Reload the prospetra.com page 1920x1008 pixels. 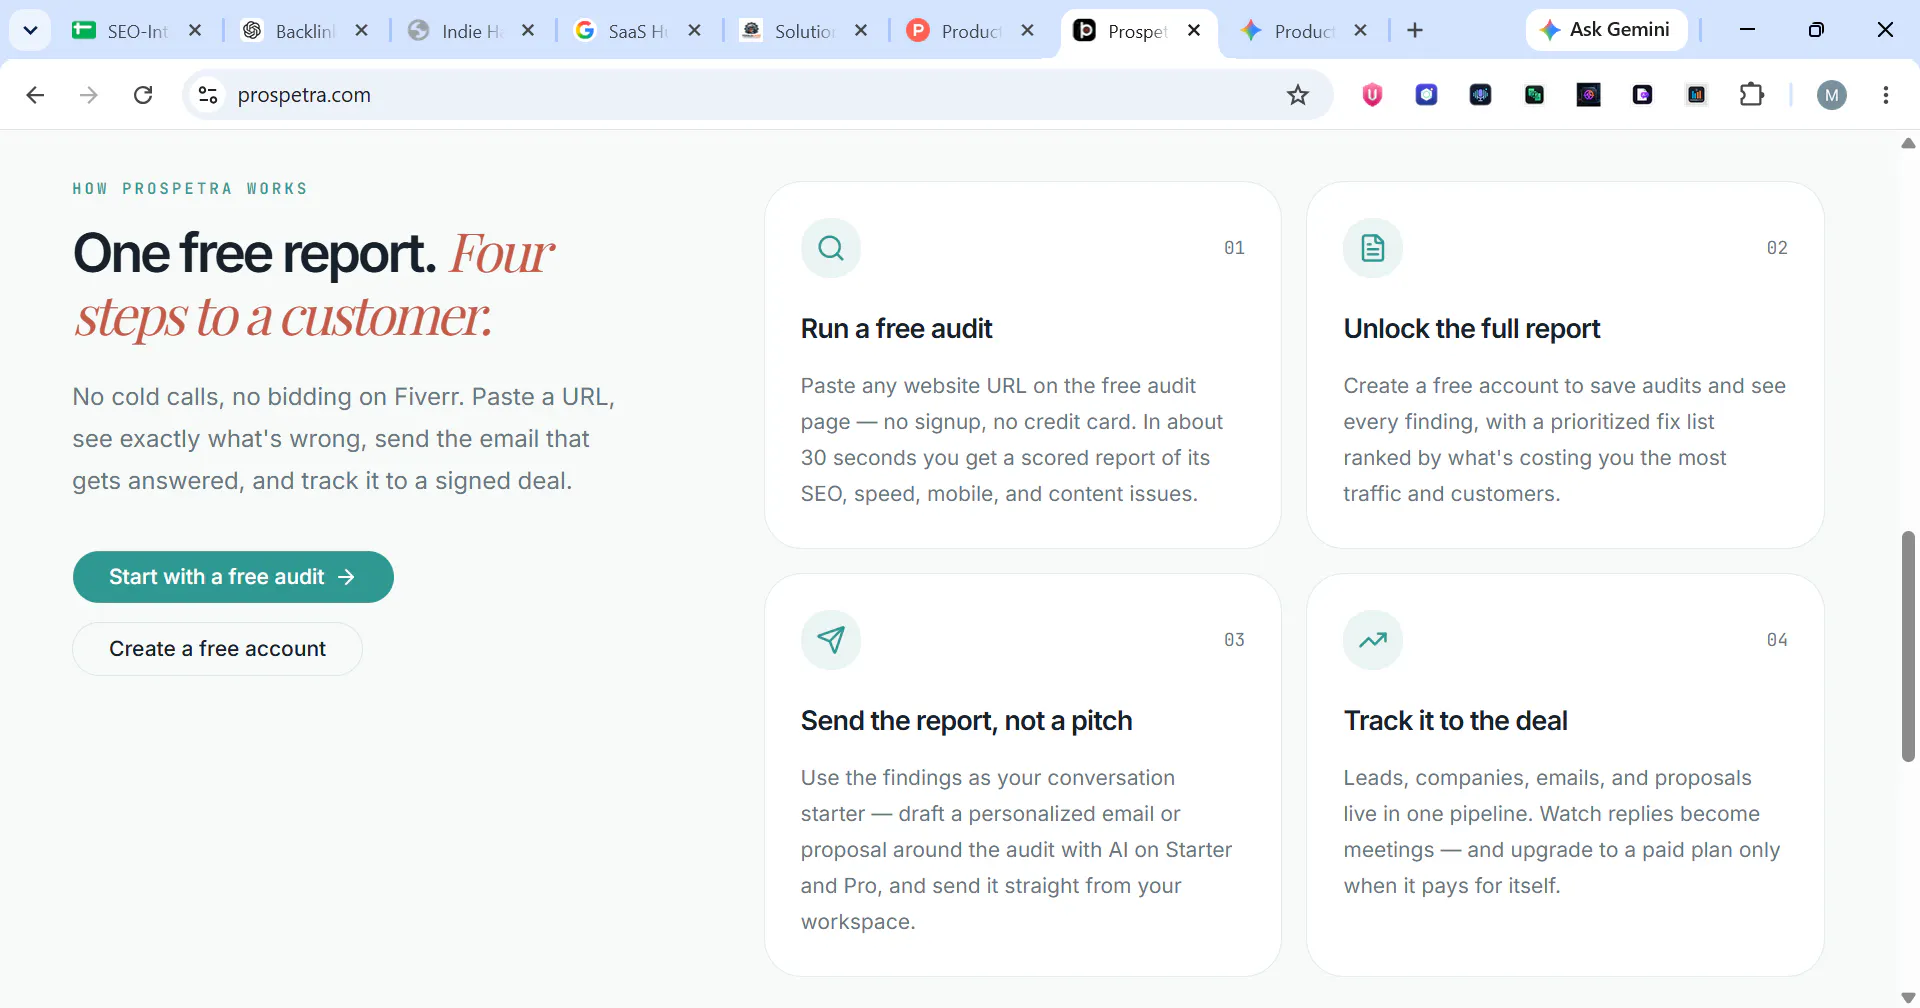coord(143,95)
